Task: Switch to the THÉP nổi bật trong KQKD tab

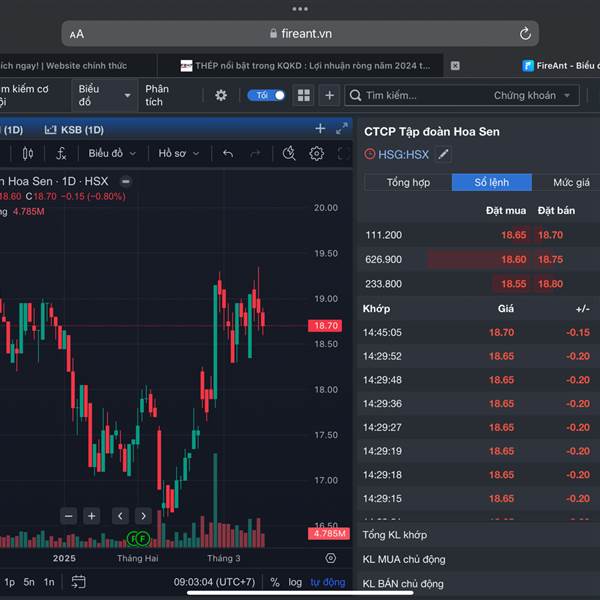Action: click(305, 66)
